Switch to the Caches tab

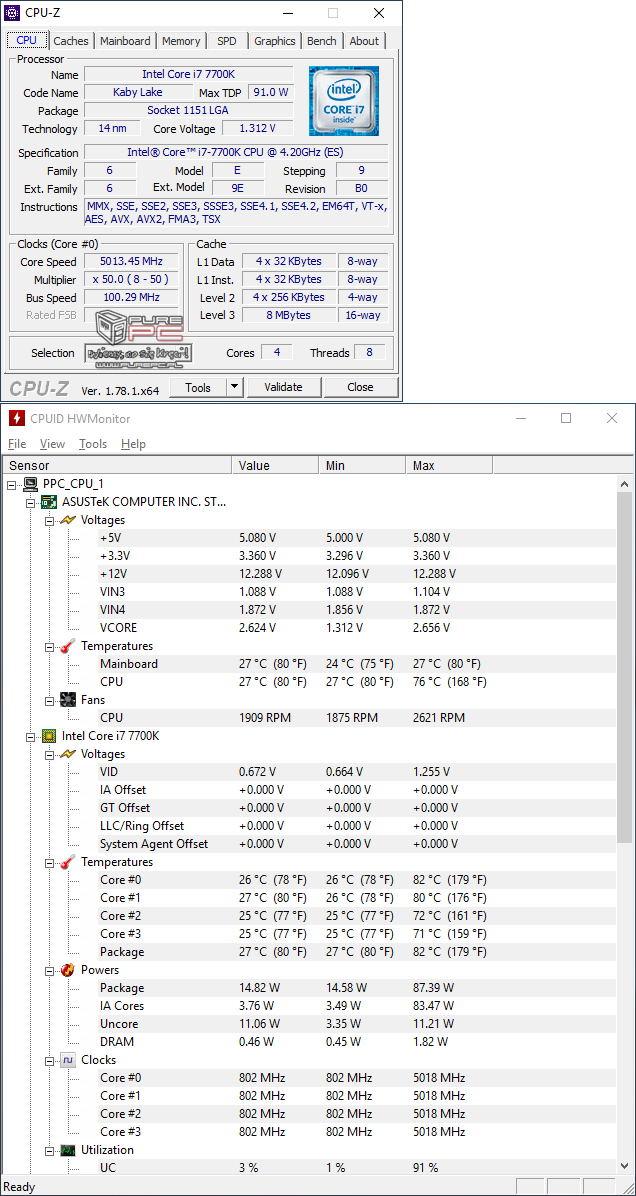coord(71,41)
